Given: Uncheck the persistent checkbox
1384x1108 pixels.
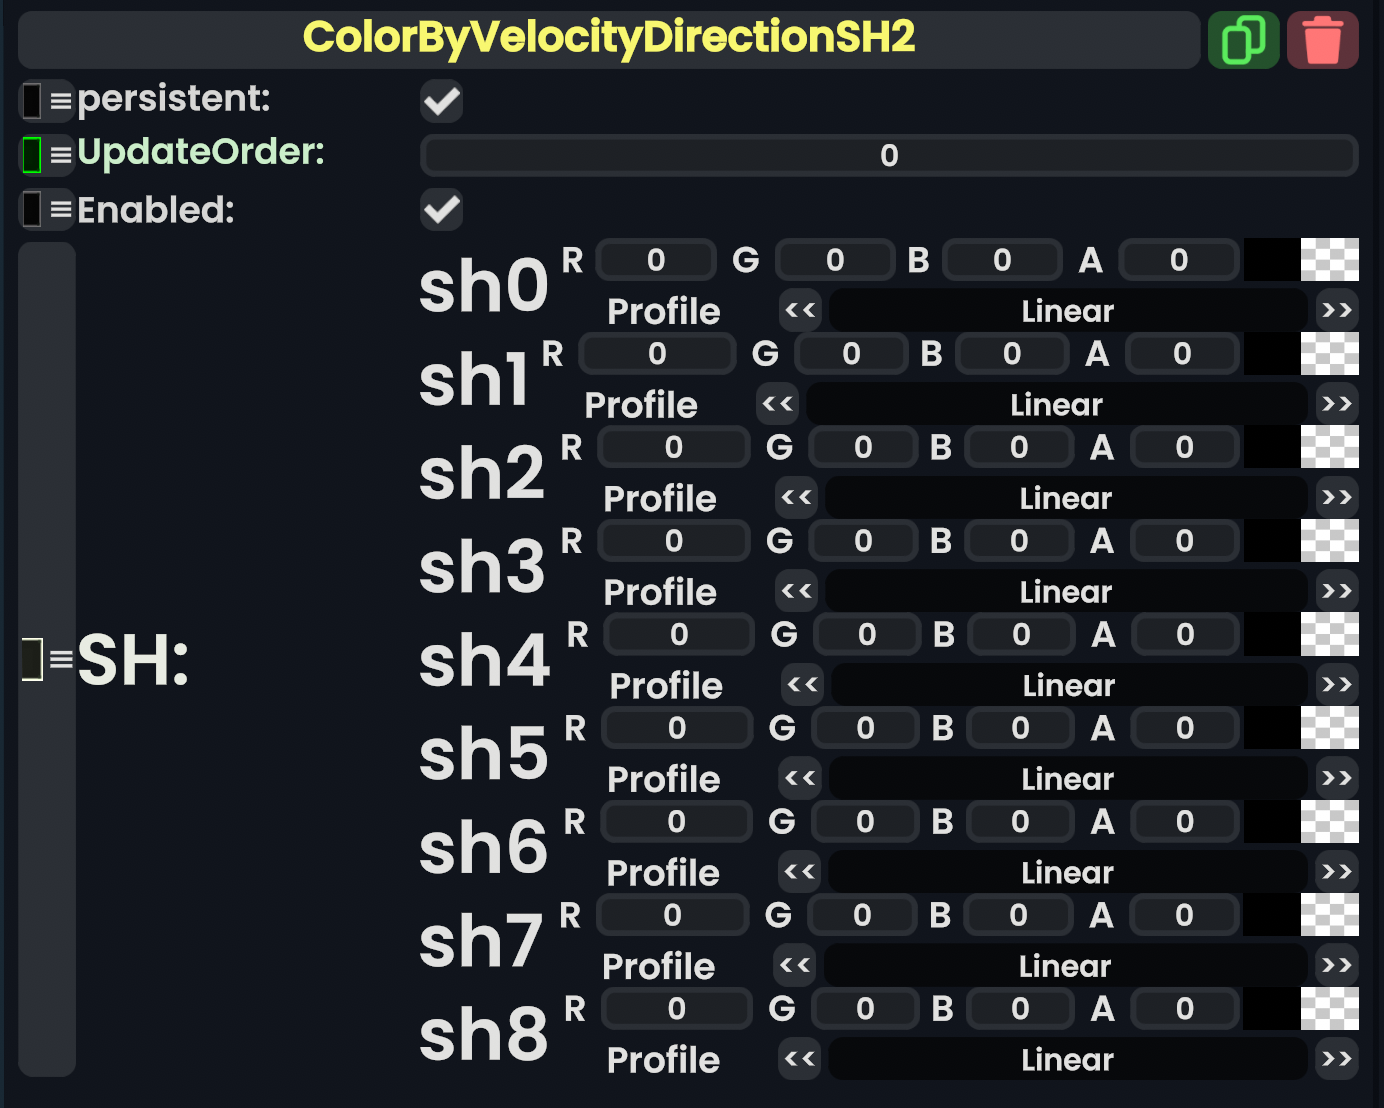Looking at the screenshot, I should click(441, 101).
